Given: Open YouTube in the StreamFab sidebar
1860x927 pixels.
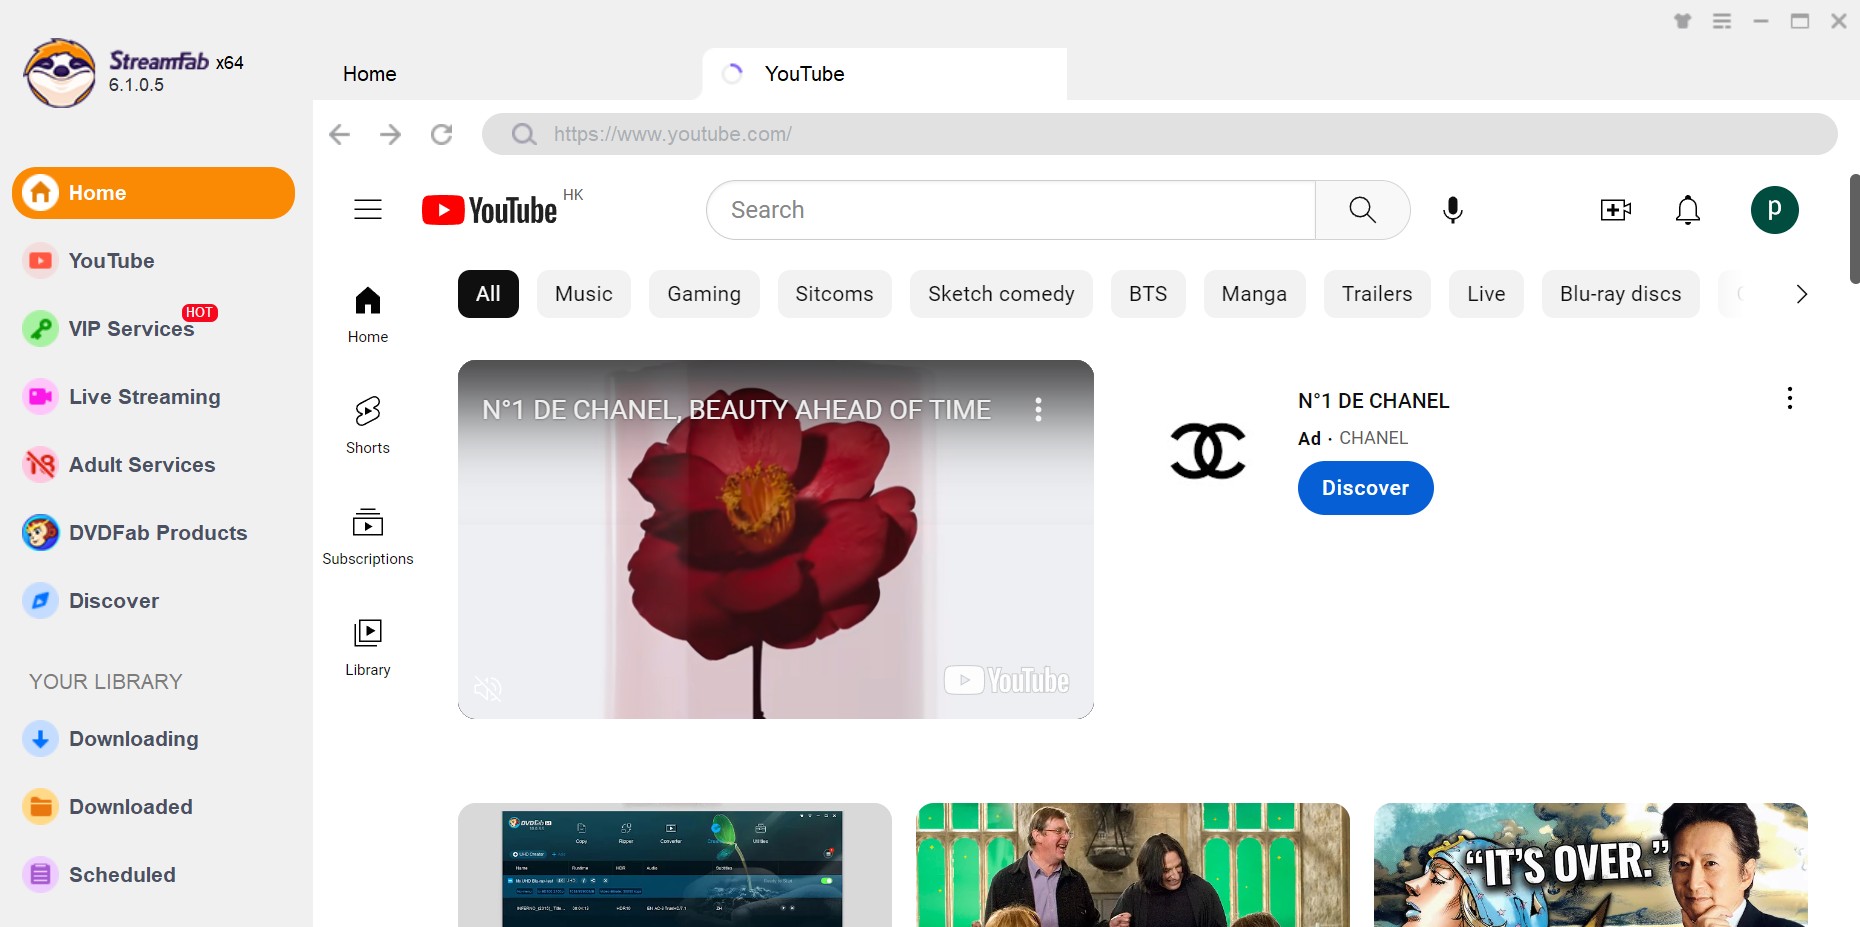Looking at the screenshot, I should point(152,261).
